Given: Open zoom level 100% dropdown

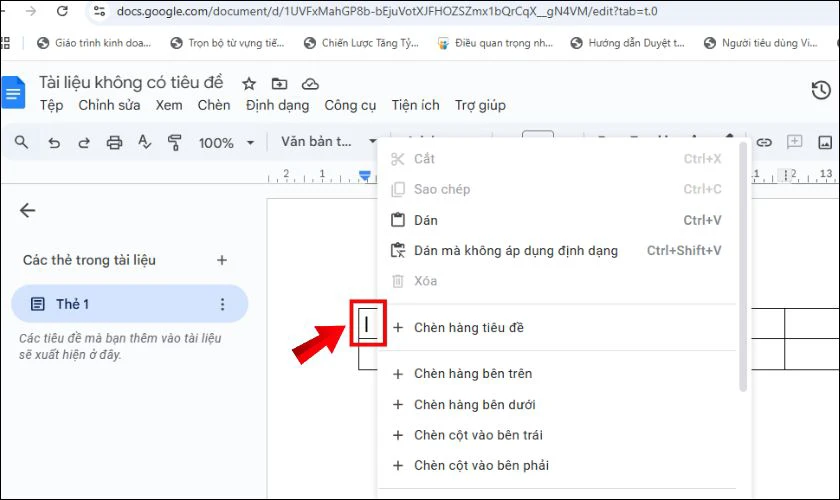Looking at the screenshot, I should [x=226, y=143].
